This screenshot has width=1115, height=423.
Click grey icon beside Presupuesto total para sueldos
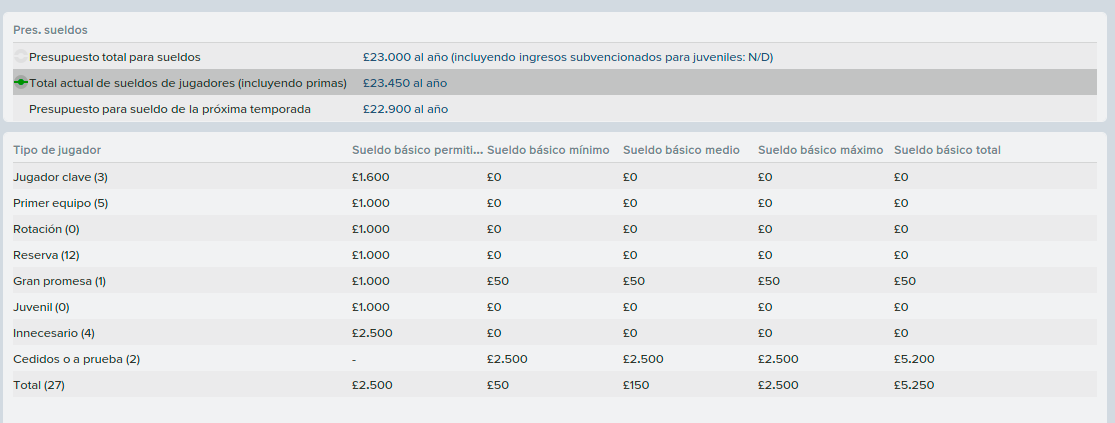pos(21,57)
